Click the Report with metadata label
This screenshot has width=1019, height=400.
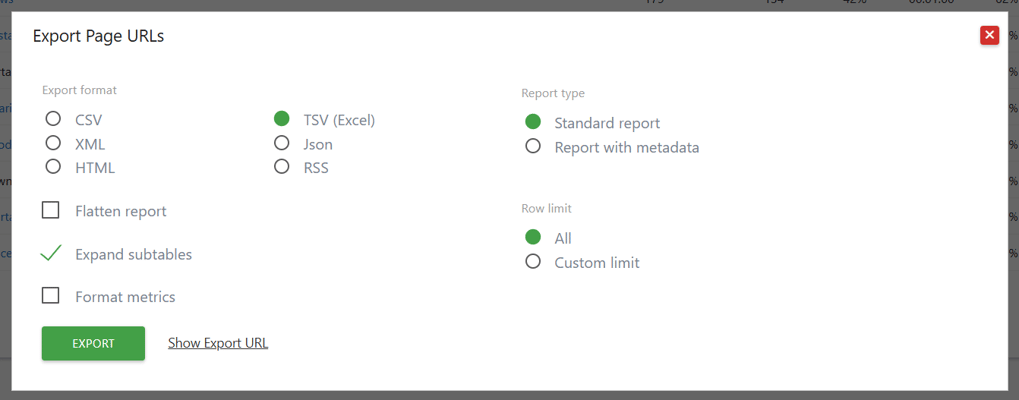tap(626, 147)
